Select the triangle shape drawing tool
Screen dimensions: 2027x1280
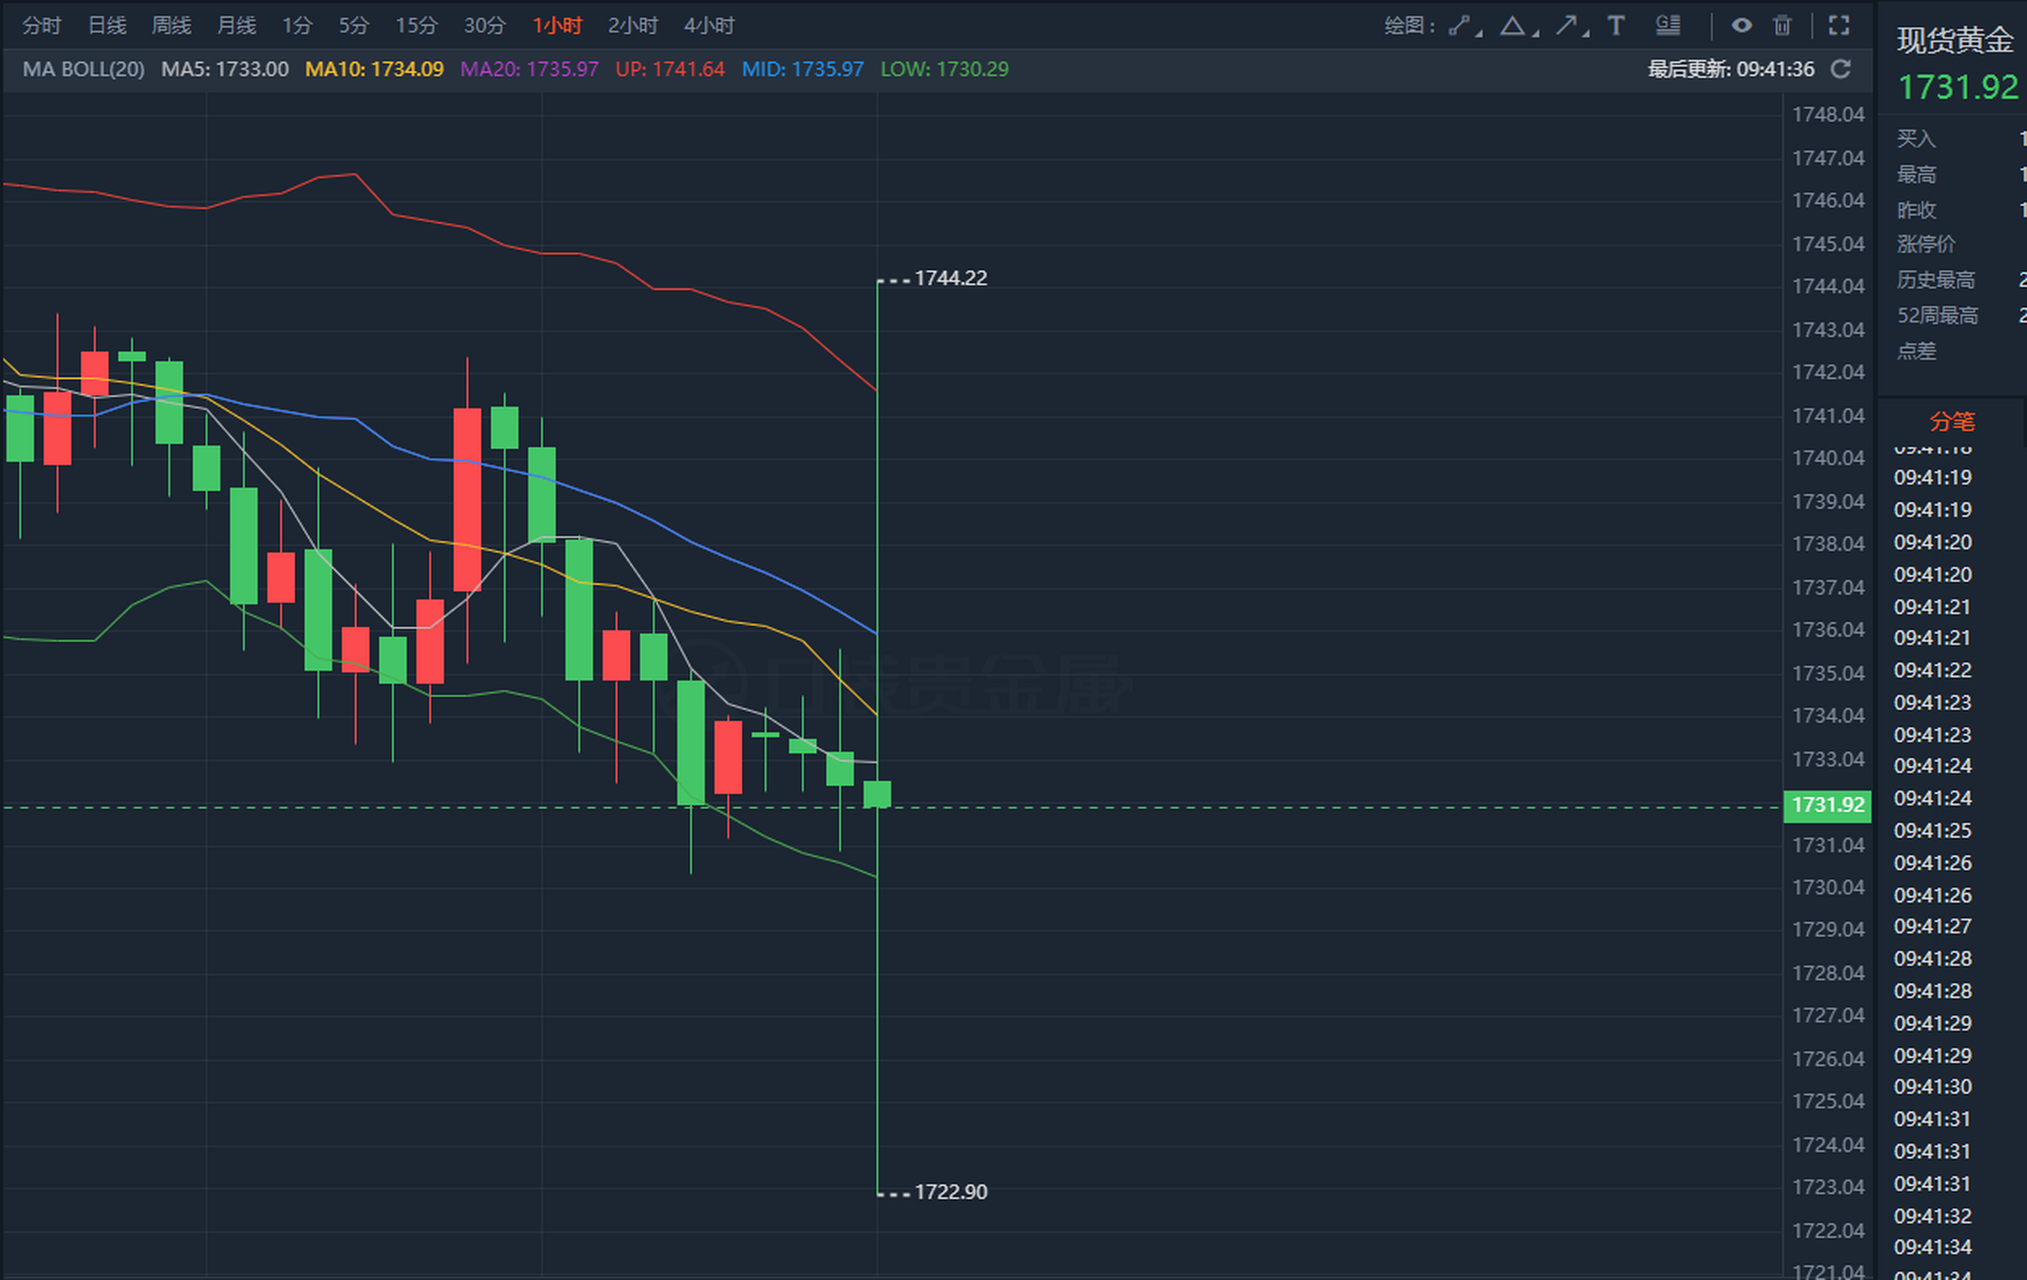pyautogui.click(x=1513, y=26)
